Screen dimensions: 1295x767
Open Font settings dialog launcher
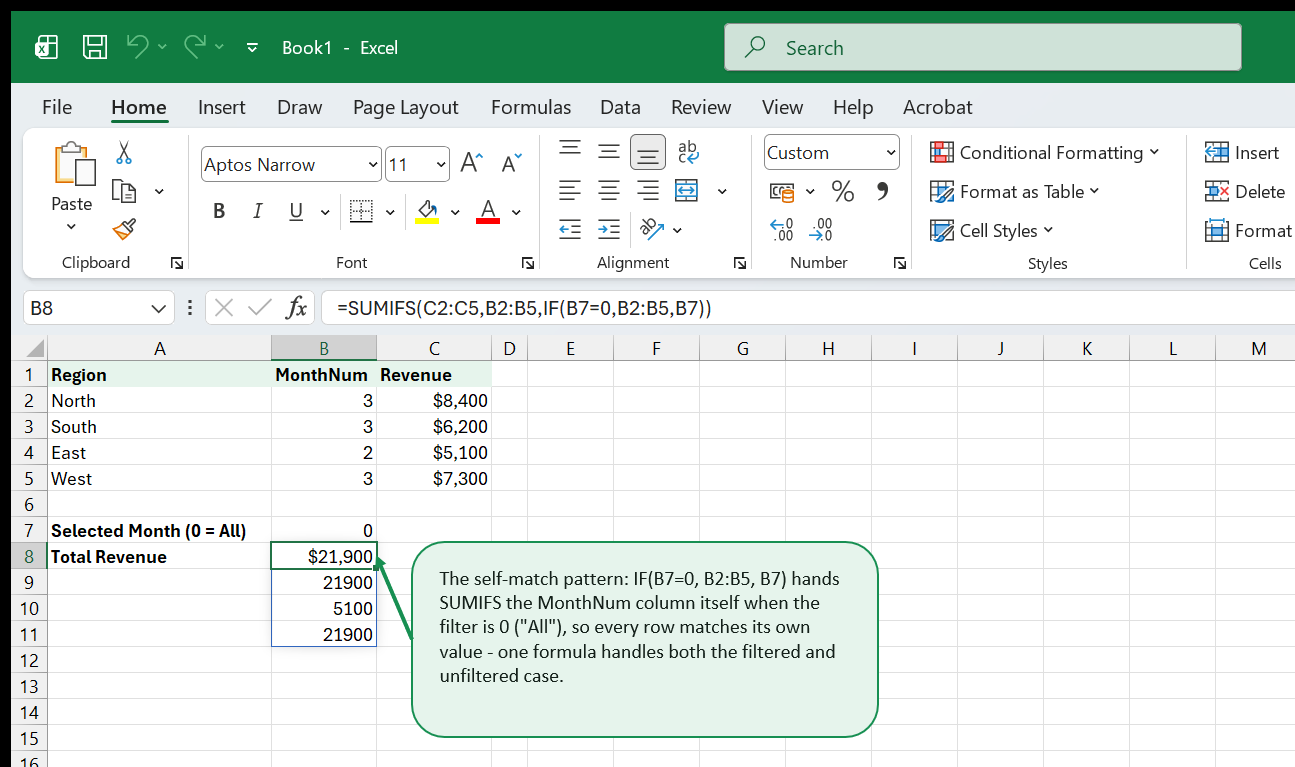point(528,263)
